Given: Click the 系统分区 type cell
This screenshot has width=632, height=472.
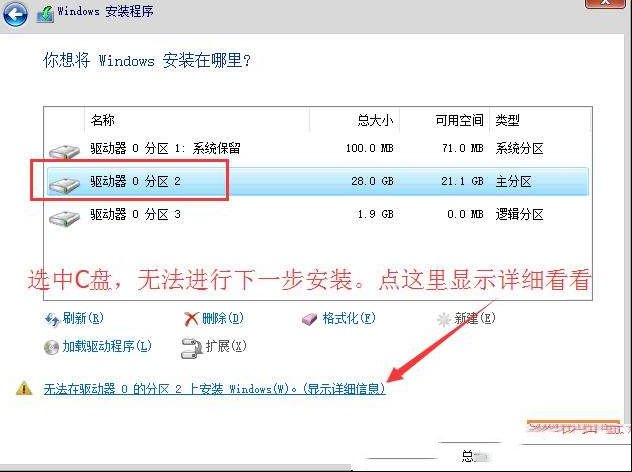Looking at the screenshot, I should [520, 148].
